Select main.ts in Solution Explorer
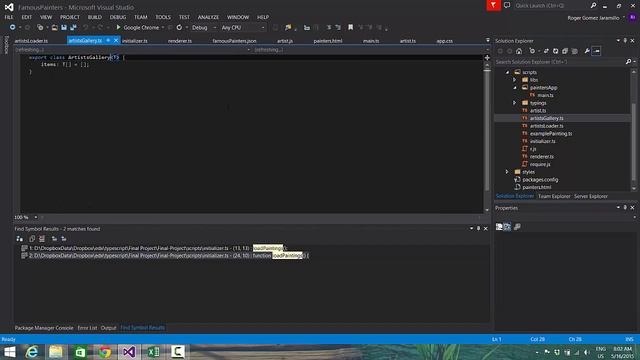 [545, 95]
